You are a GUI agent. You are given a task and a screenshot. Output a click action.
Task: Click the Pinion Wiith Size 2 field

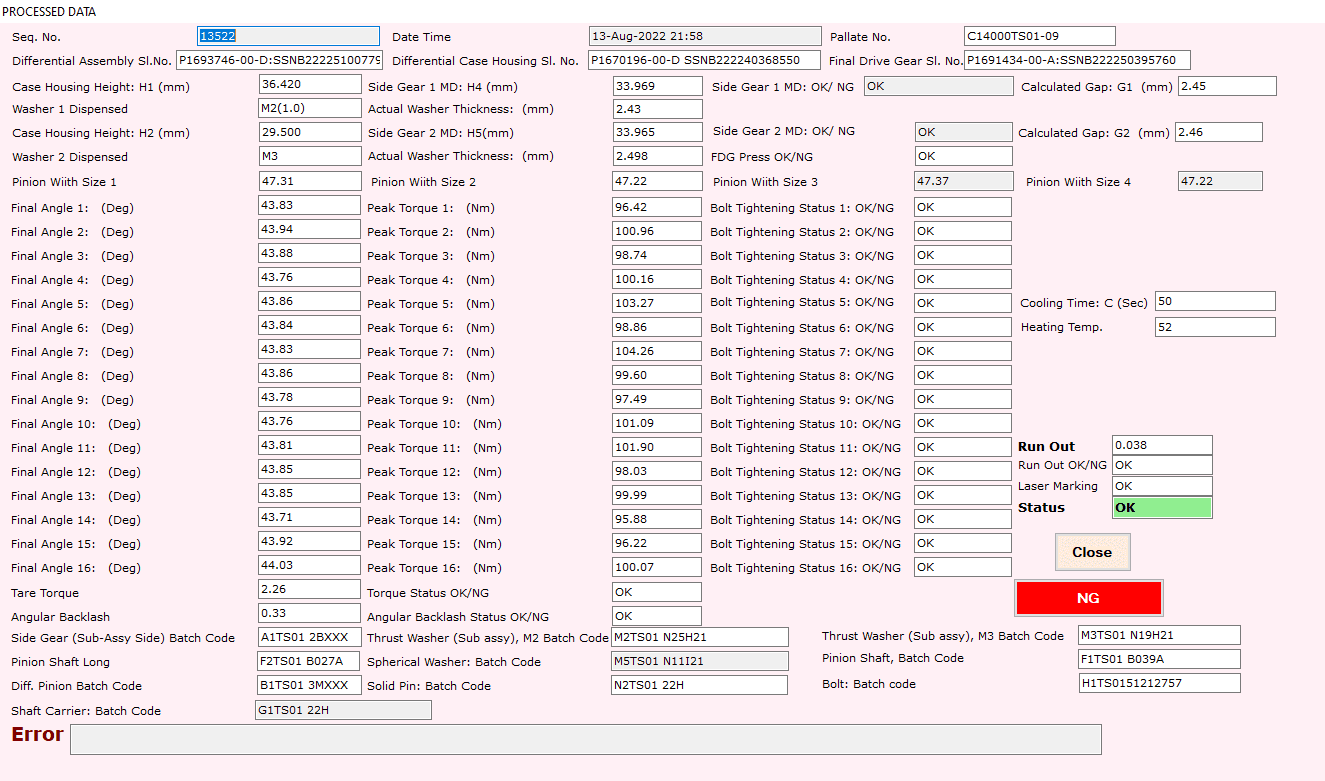(658, 181)
